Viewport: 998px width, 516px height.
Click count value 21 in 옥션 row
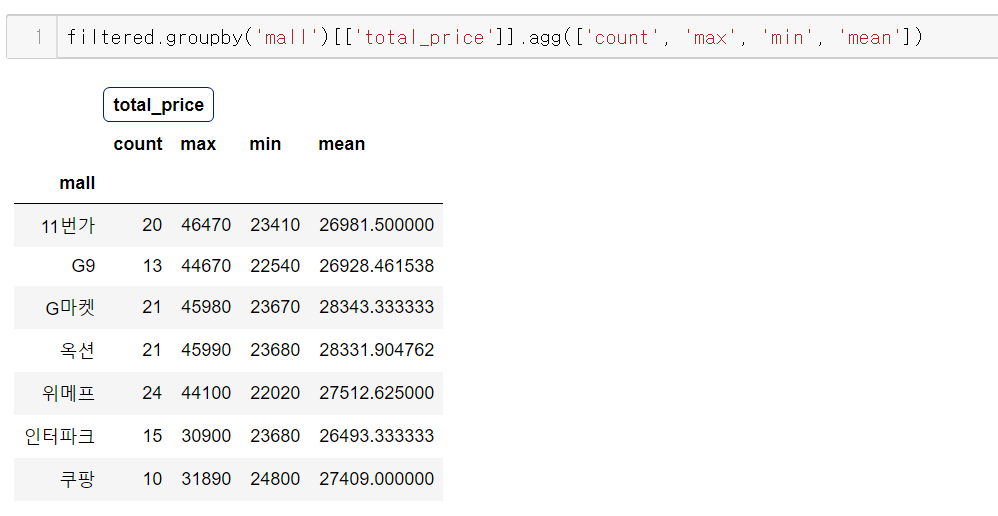click(x=152, y=349)
